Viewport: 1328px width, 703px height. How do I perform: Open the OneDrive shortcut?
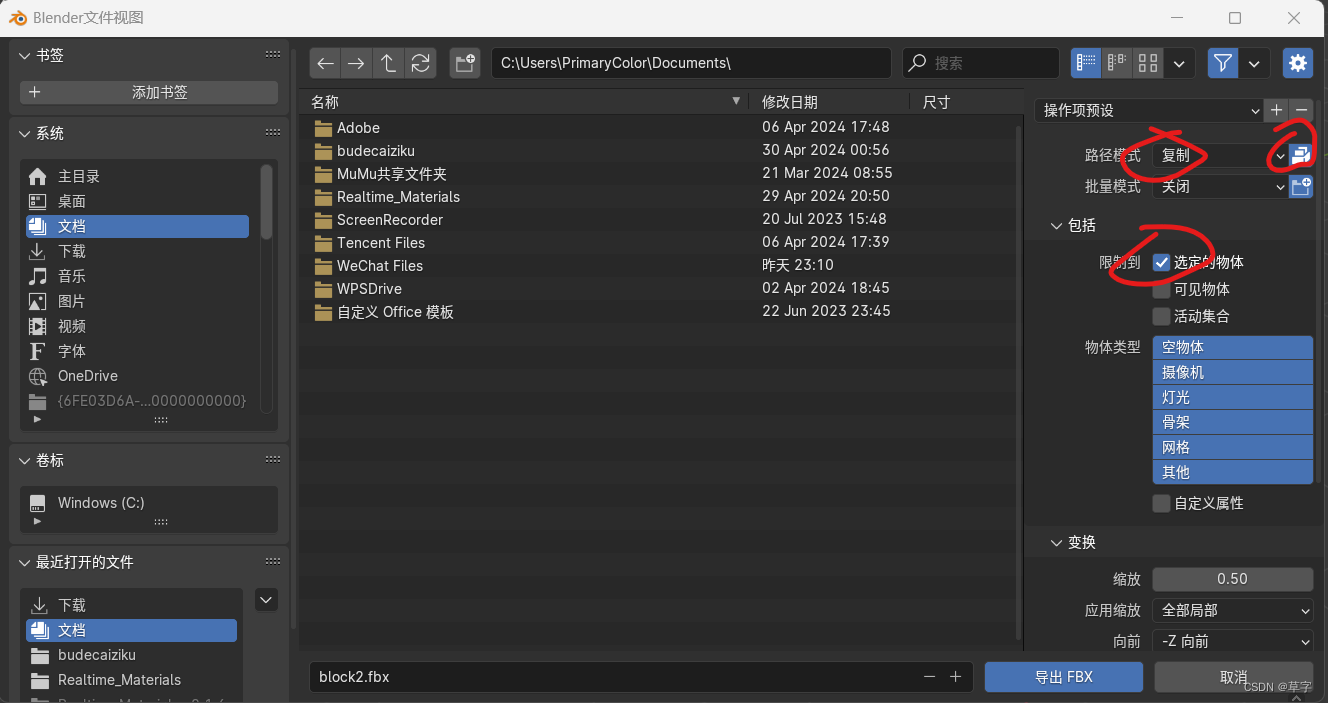tap(138, 376)
